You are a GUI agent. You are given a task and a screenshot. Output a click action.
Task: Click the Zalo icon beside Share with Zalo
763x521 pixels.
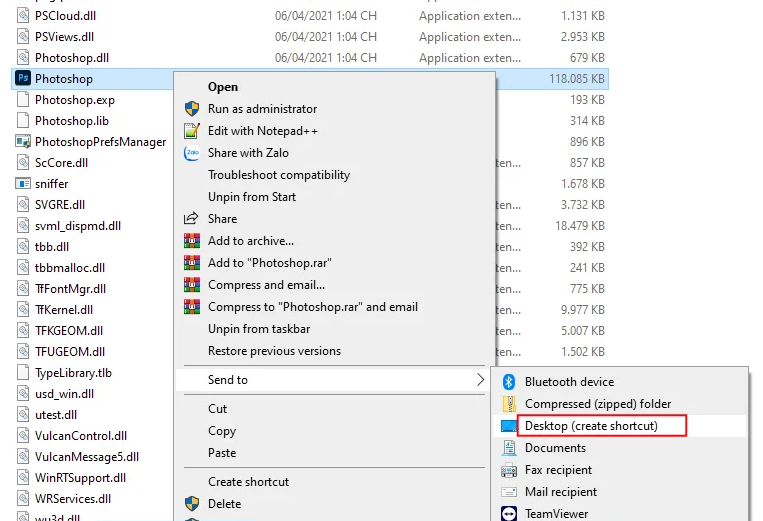coord(191,153)
